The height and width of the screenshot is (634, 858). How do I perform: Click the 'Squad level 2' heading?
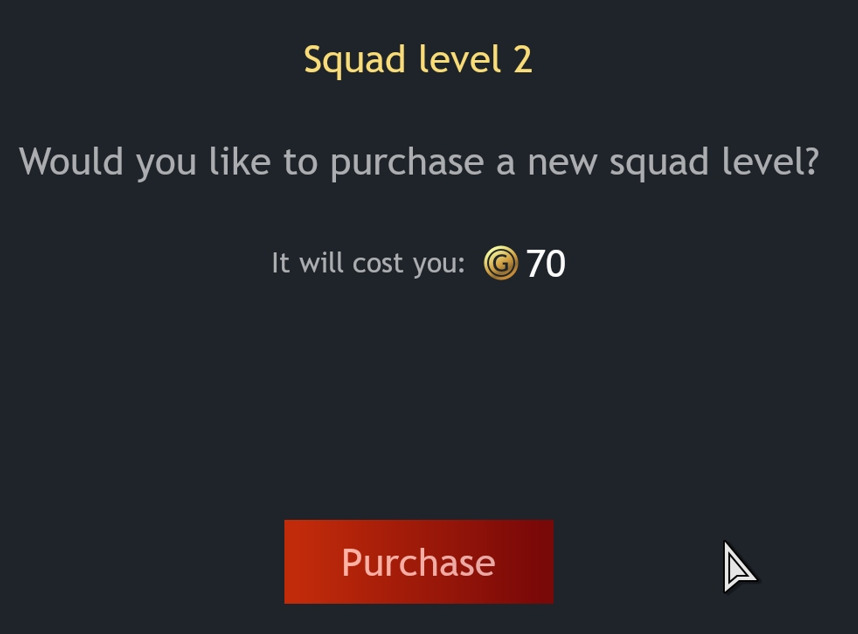point(418,60)
